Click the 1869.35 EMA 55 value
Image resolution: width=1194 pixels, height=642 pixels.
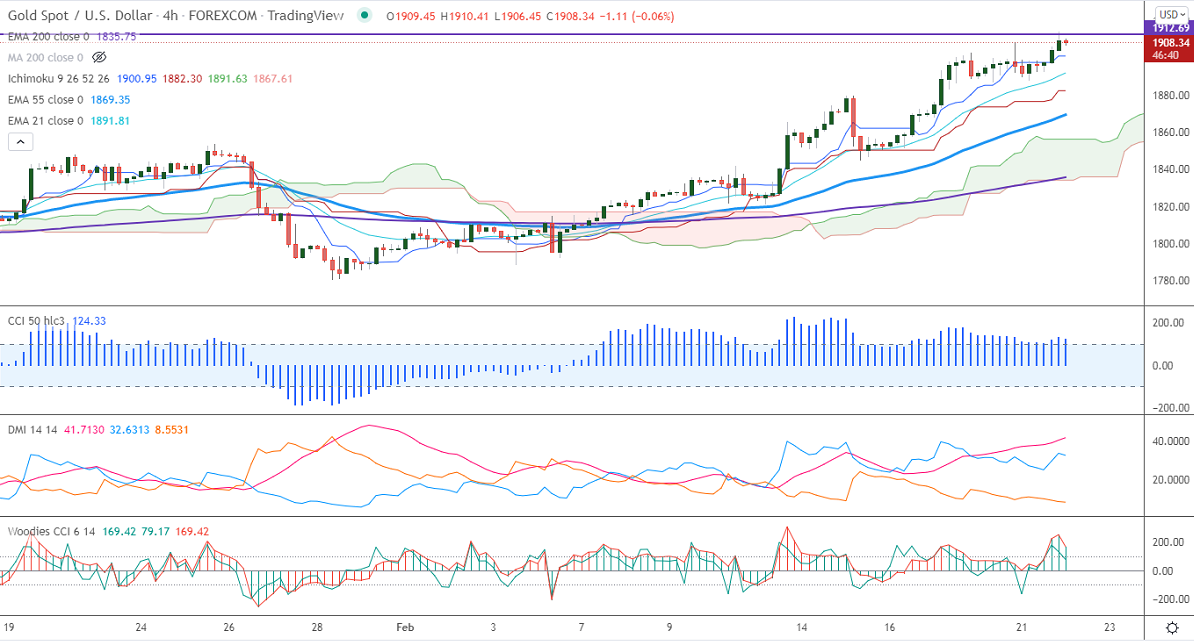pyautogui.click(x=110, y=100)
